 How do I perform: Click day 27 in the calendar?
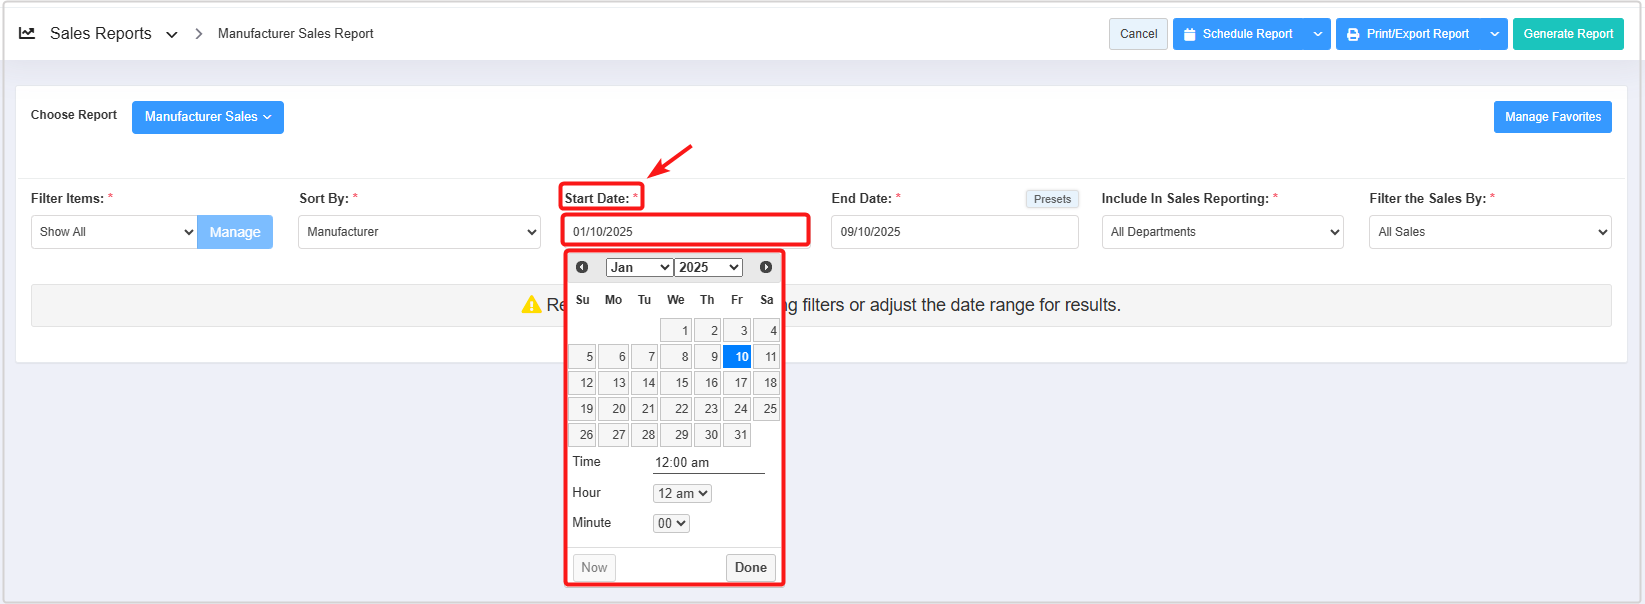click(613, 434)
